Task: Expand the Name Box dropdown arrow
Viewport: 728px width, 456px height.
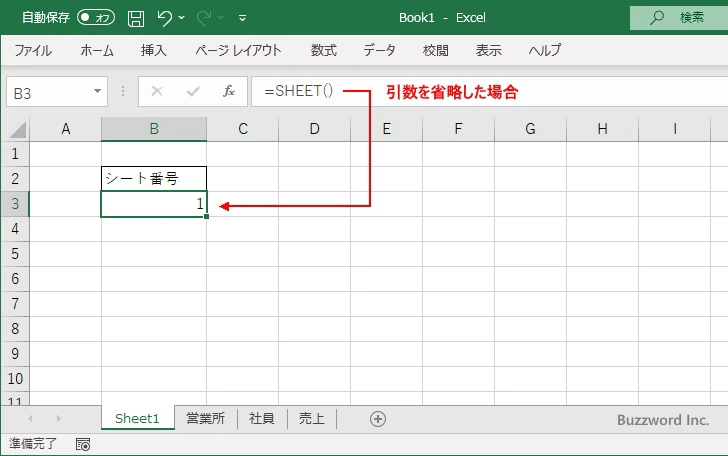Action: (97, 92)
